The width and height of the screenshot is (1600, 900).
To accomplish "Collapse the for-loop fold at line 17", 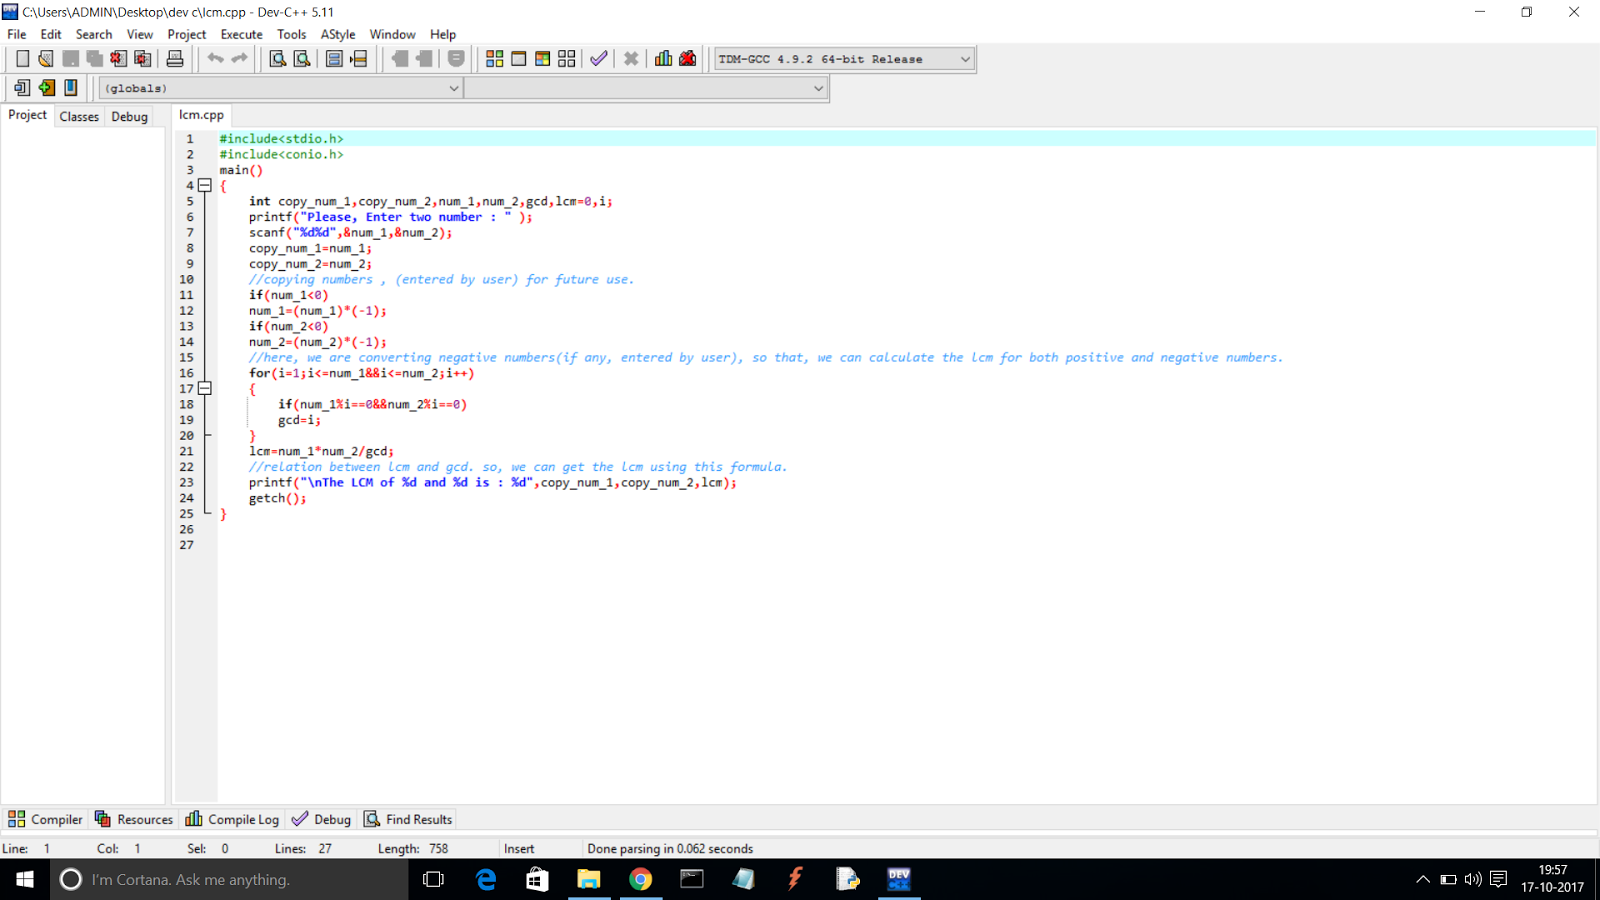I will click(204, 388).
